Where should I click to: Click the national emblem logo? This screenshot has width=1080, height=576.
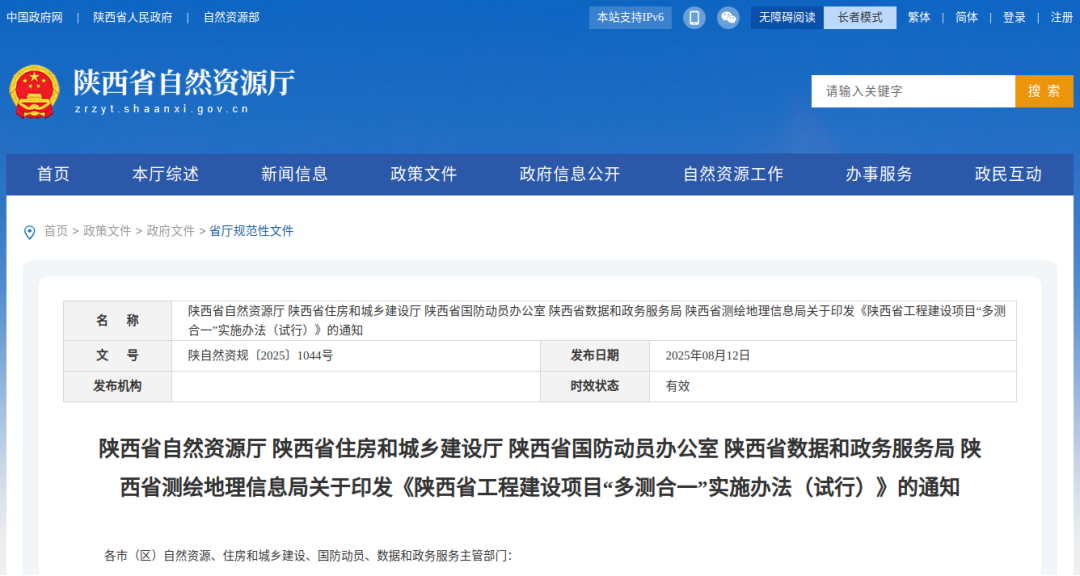pyautogui.click(x=35, y=91)
